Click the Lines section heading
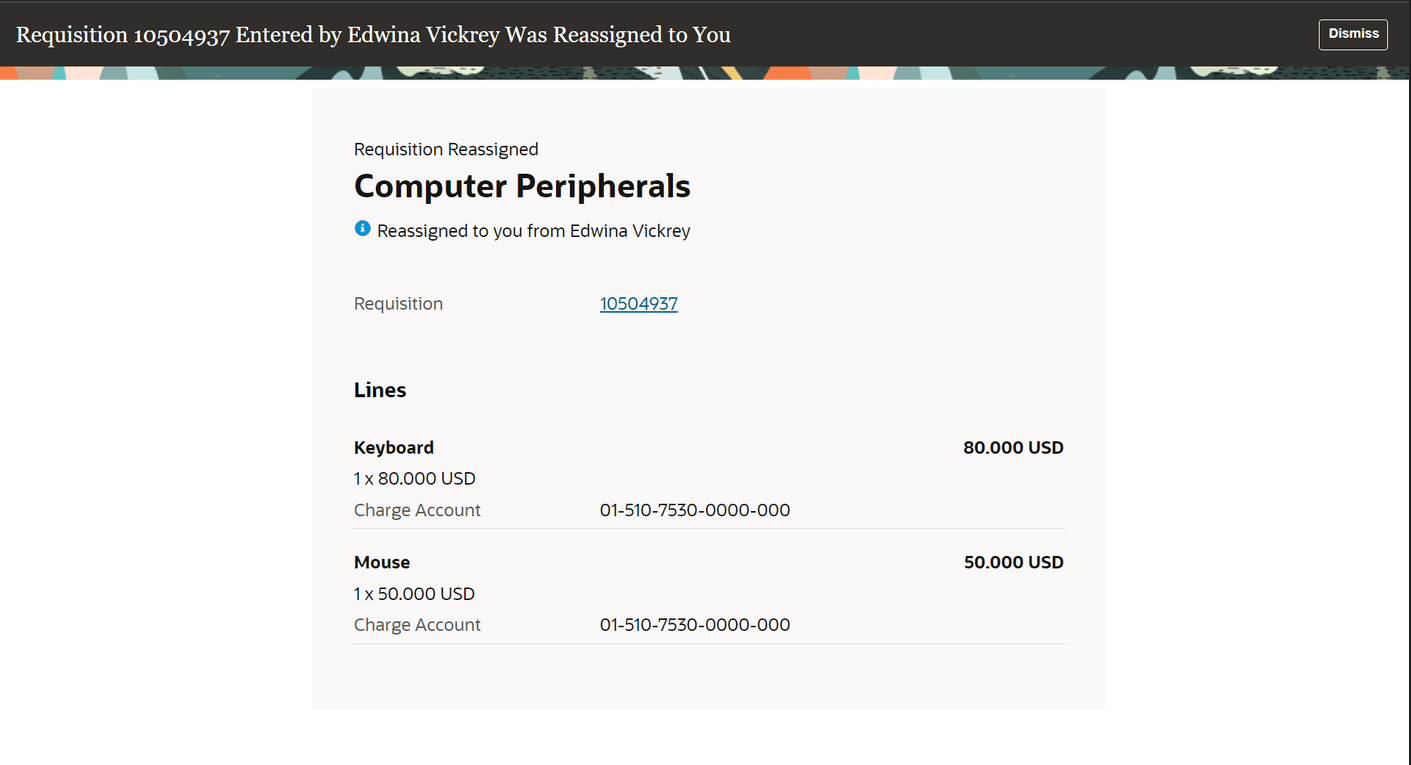Screen dimensions: 1411x765 380,390
